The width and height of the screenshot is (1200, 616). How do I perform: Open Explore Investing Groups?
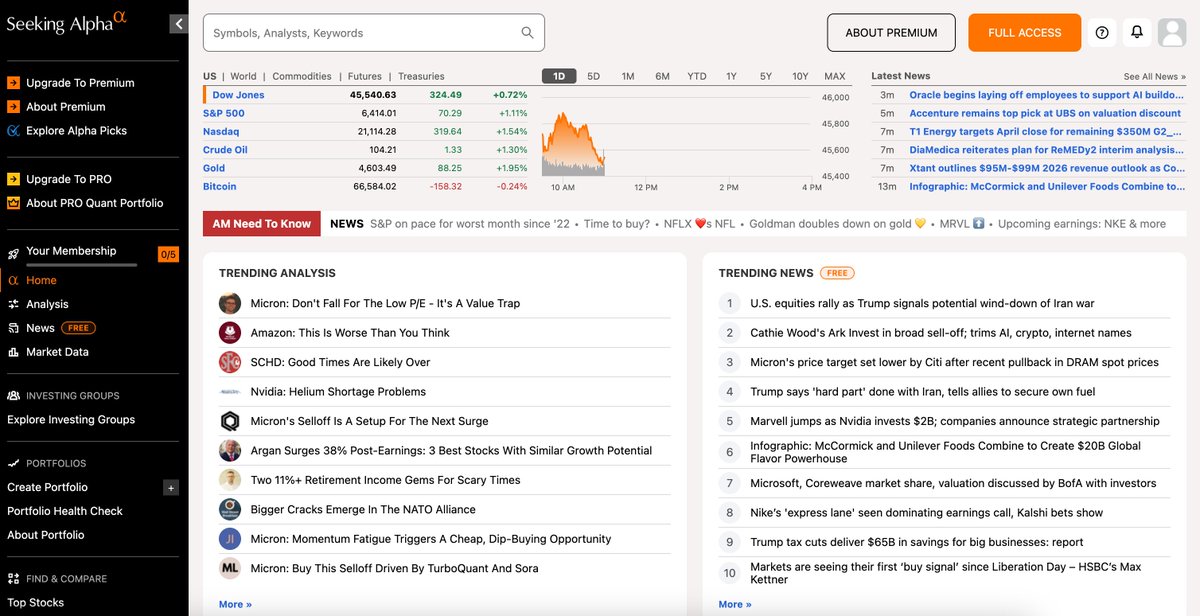point(71,420)
